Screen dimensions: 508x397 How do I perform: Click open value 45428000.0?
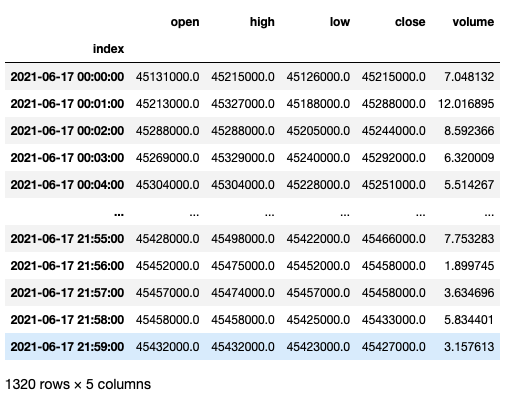167,239
